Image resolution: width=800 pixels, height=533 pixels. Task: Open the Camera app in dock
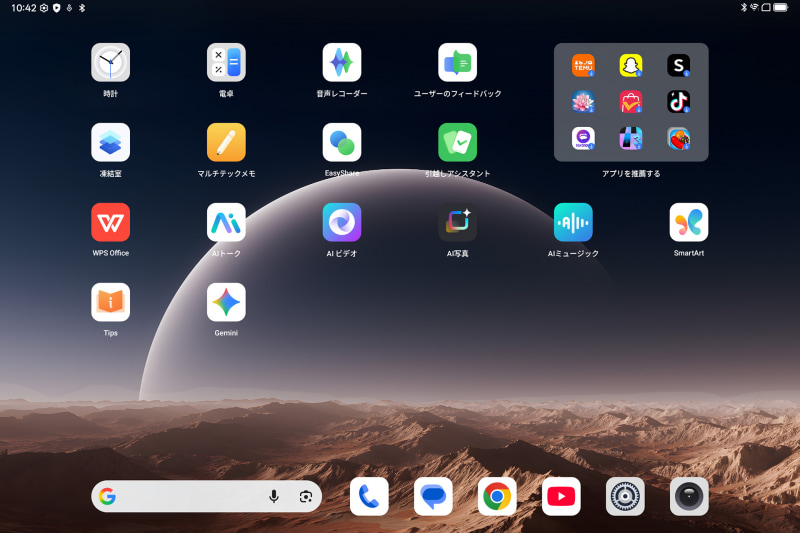[x=689, y=496]
